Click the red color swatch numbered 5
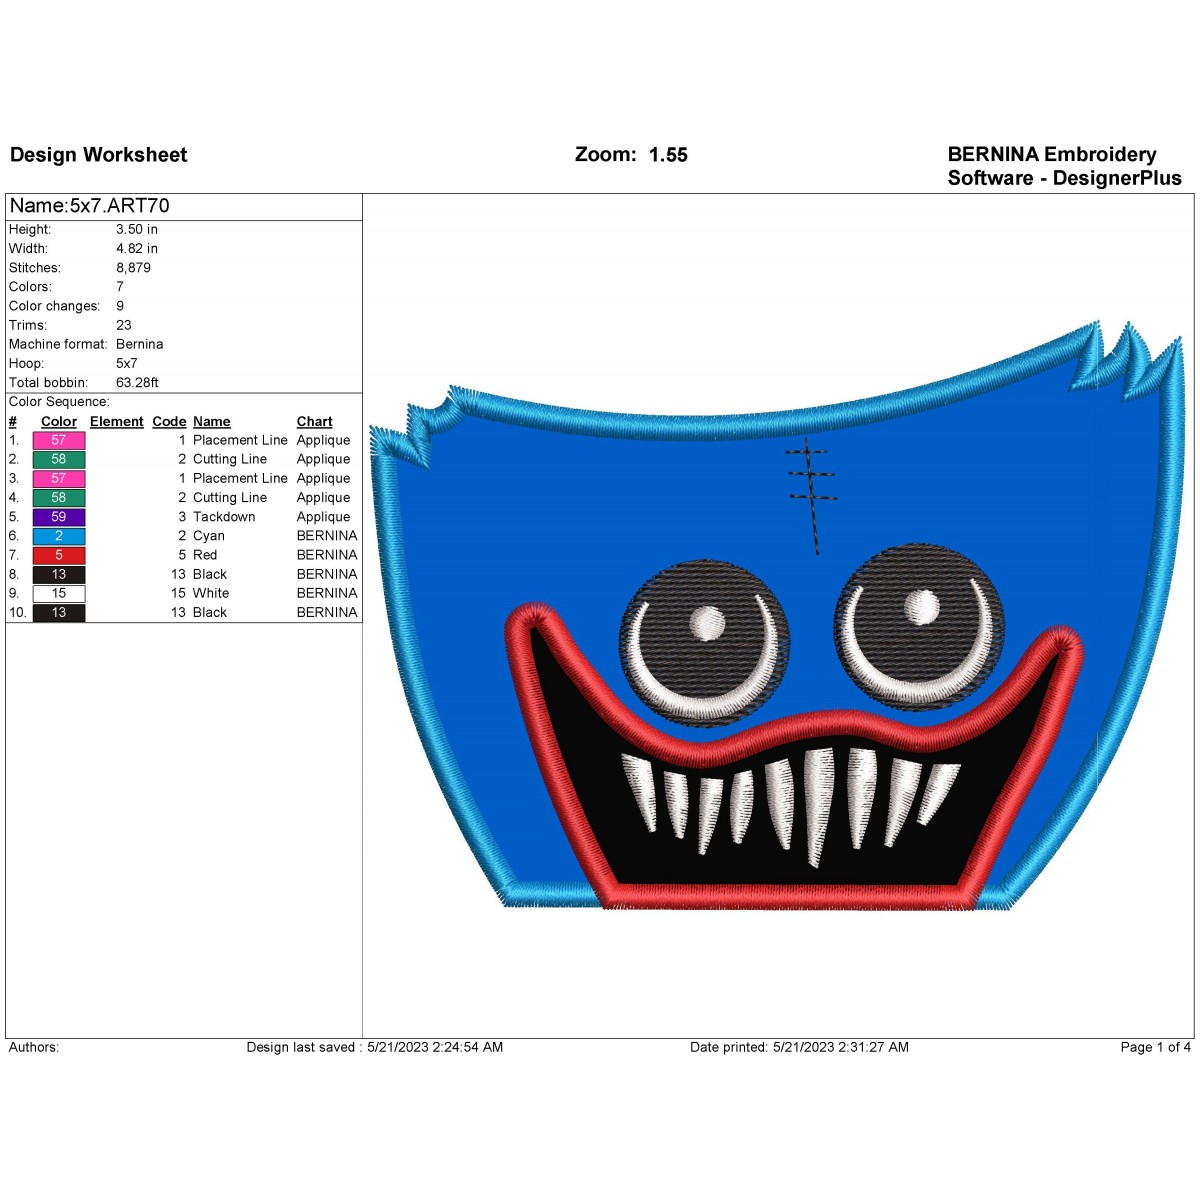This screenshot has height=1200, width=1200. pos(59,555)
